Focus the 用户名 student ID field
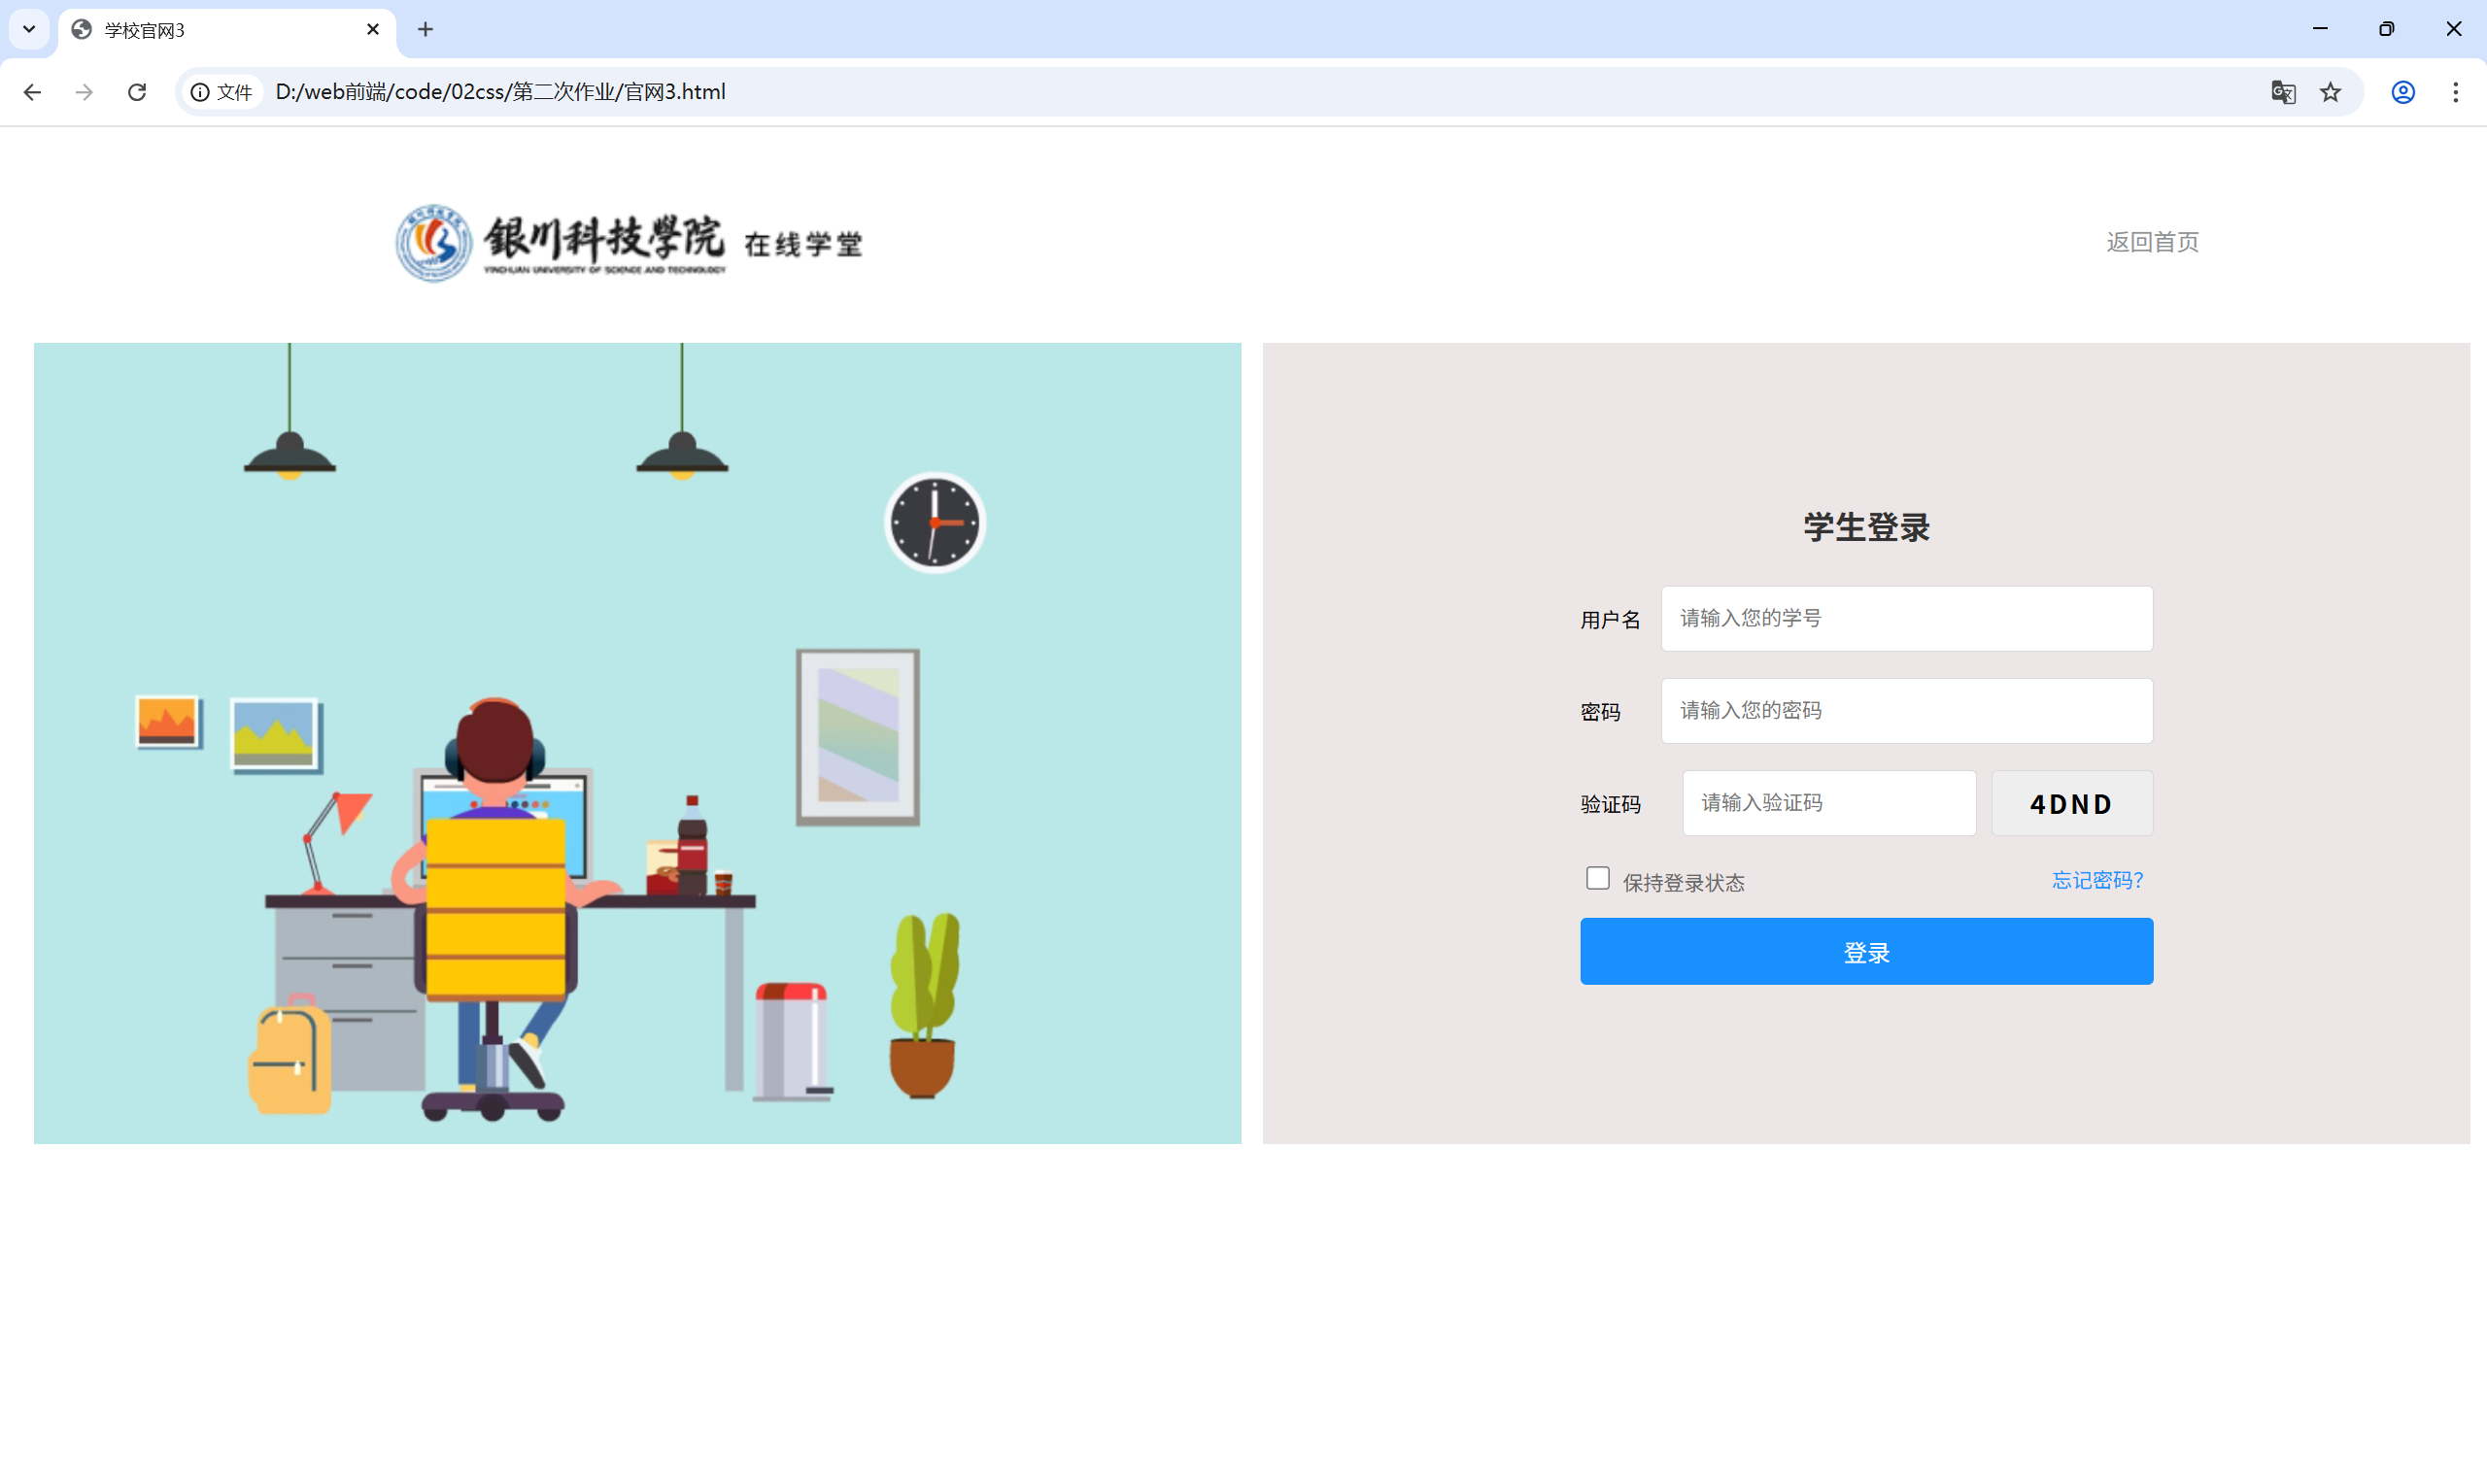This screenshot has height=1484, width=2487. pyautogui.click(x=1906, y=618)
